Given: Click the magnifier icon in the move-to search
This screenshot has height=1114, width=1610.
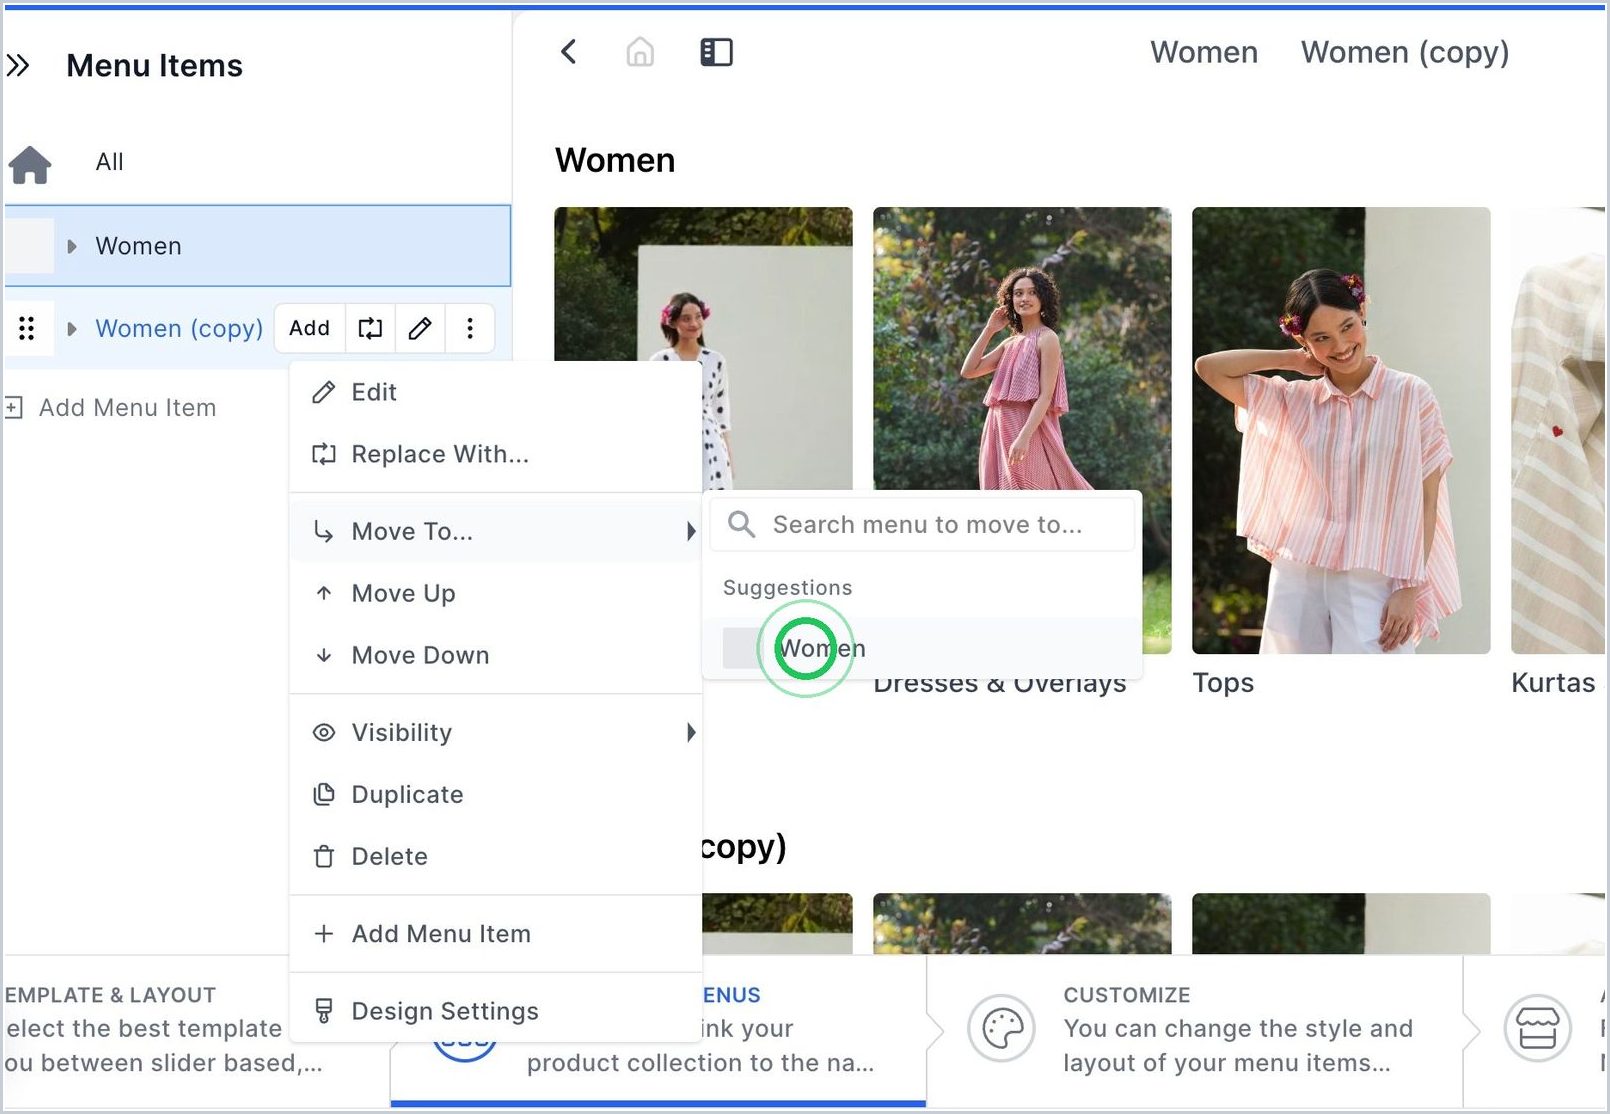Looking at the screenshot, I should point(741,524).
